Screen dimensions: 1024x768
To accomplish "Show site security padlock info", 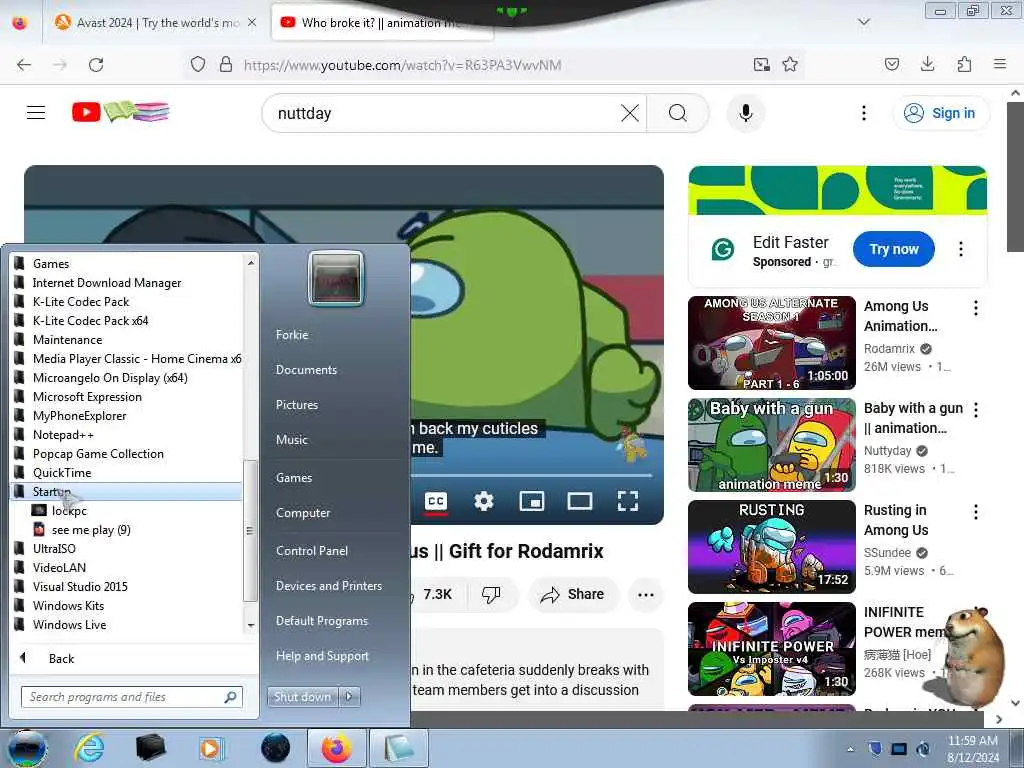I will coord(226,64).
